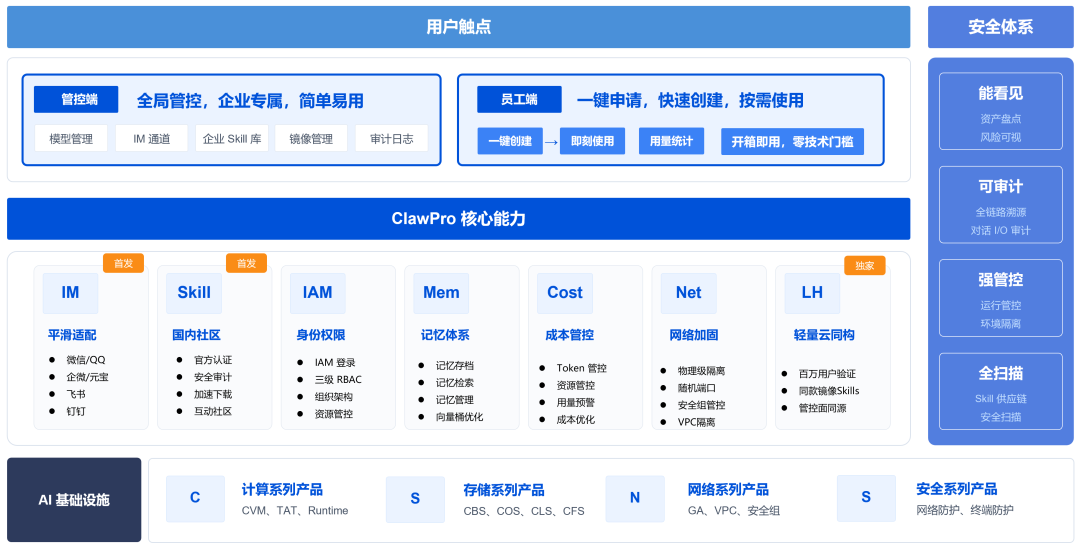Open the 企业 Skill 库 chip

(x=232, y=138)
